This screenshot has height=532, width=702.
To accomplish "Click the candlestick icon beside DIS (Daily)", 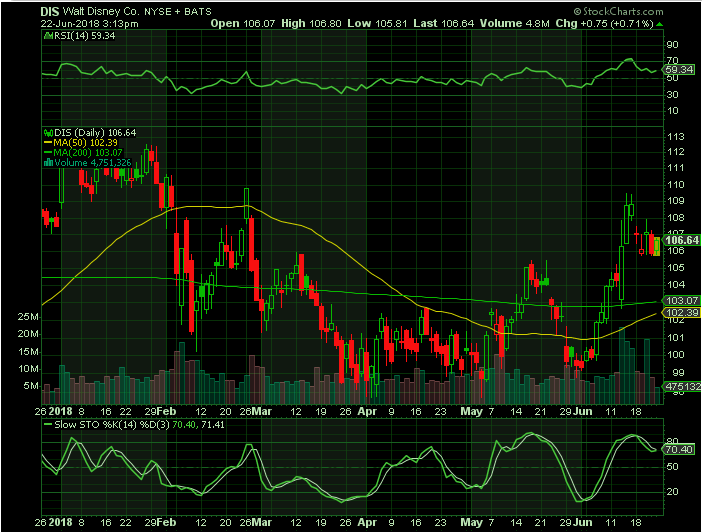I will point(48,133).
